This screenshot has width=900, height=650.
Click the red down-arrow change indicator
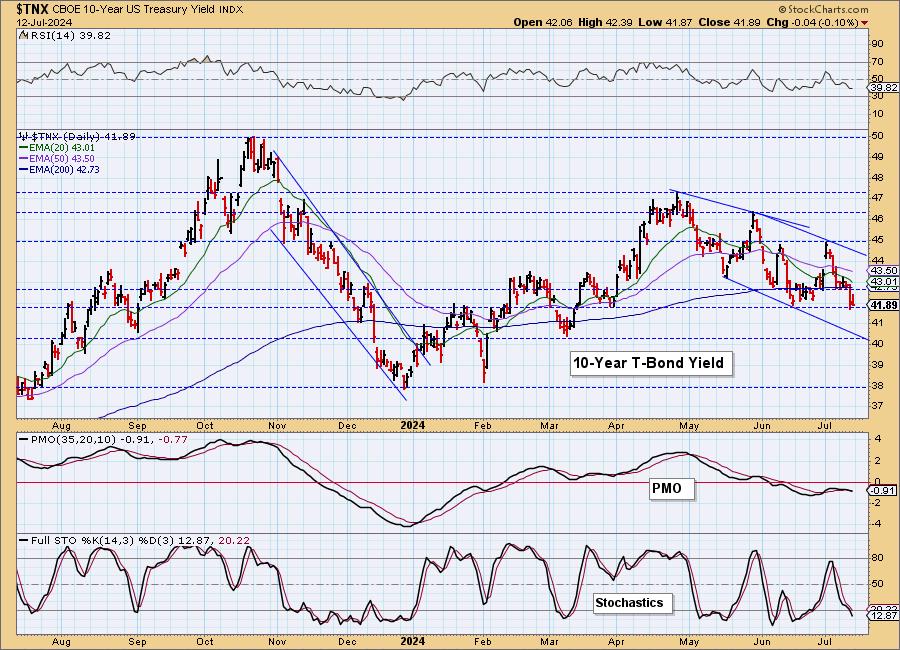[864, 23]
